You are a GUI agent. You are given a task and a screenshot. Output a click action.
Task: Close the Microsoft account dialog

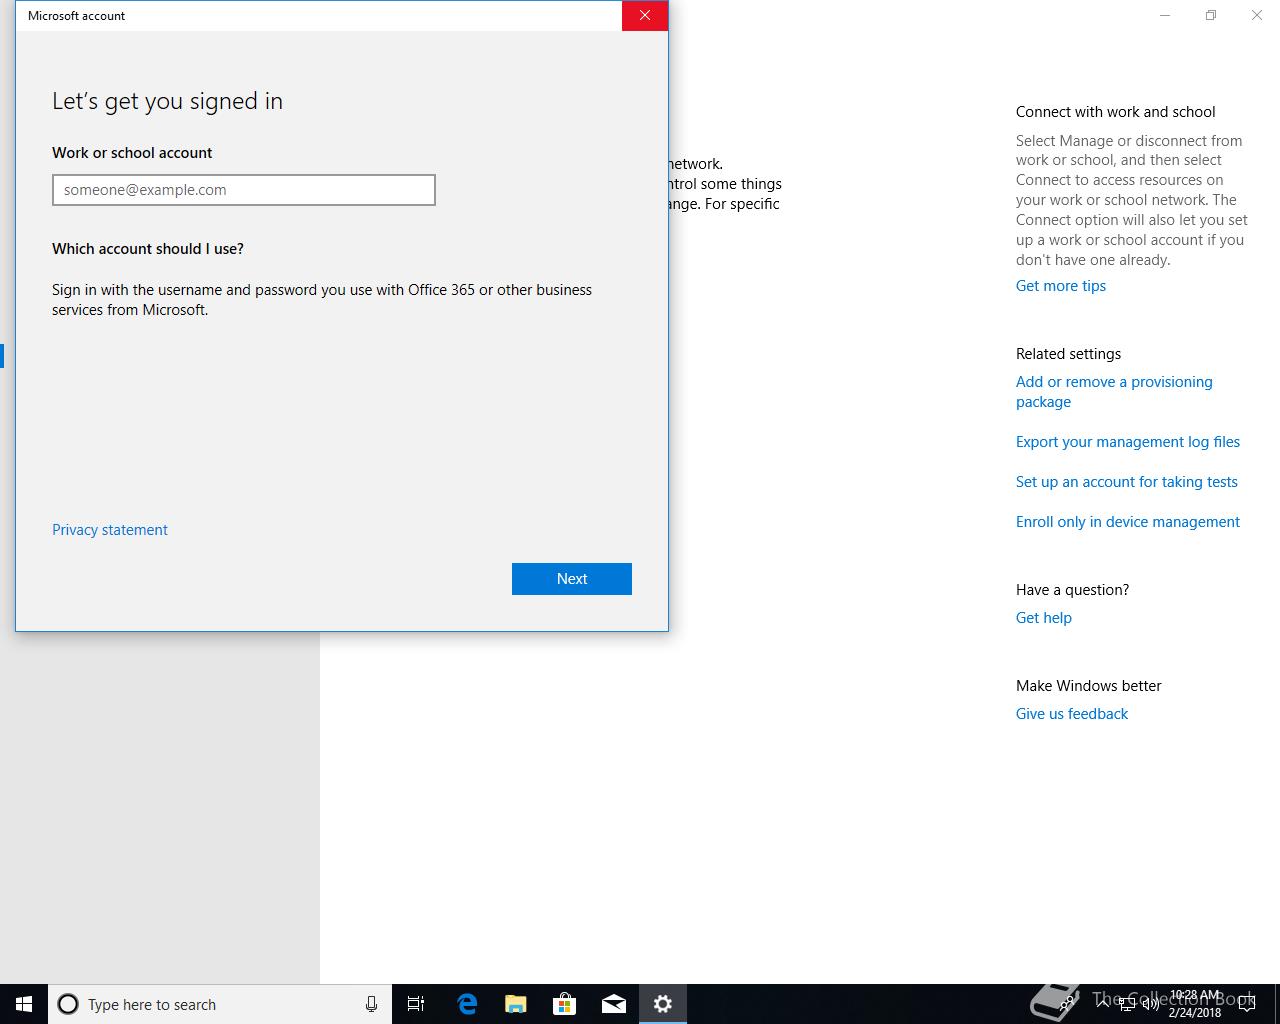click(645, 16)
